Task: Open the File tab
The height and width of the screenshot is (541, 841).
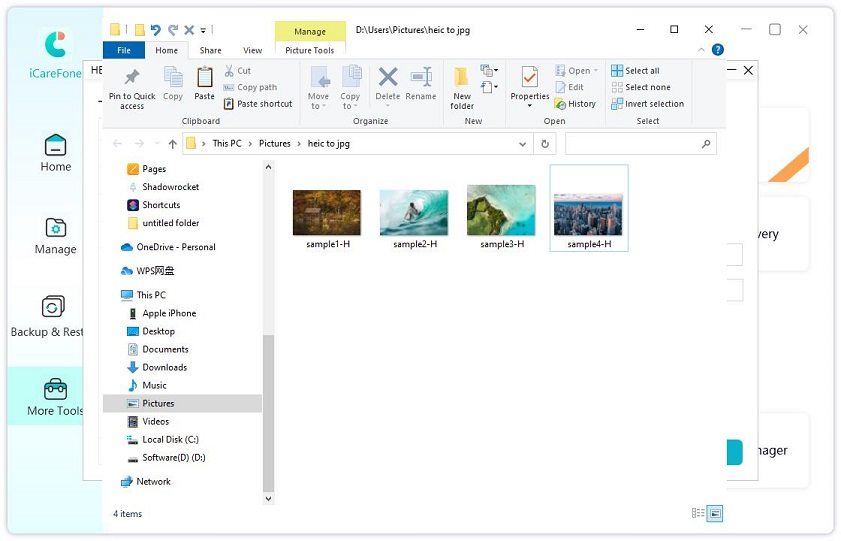Action: coord(124,50)
